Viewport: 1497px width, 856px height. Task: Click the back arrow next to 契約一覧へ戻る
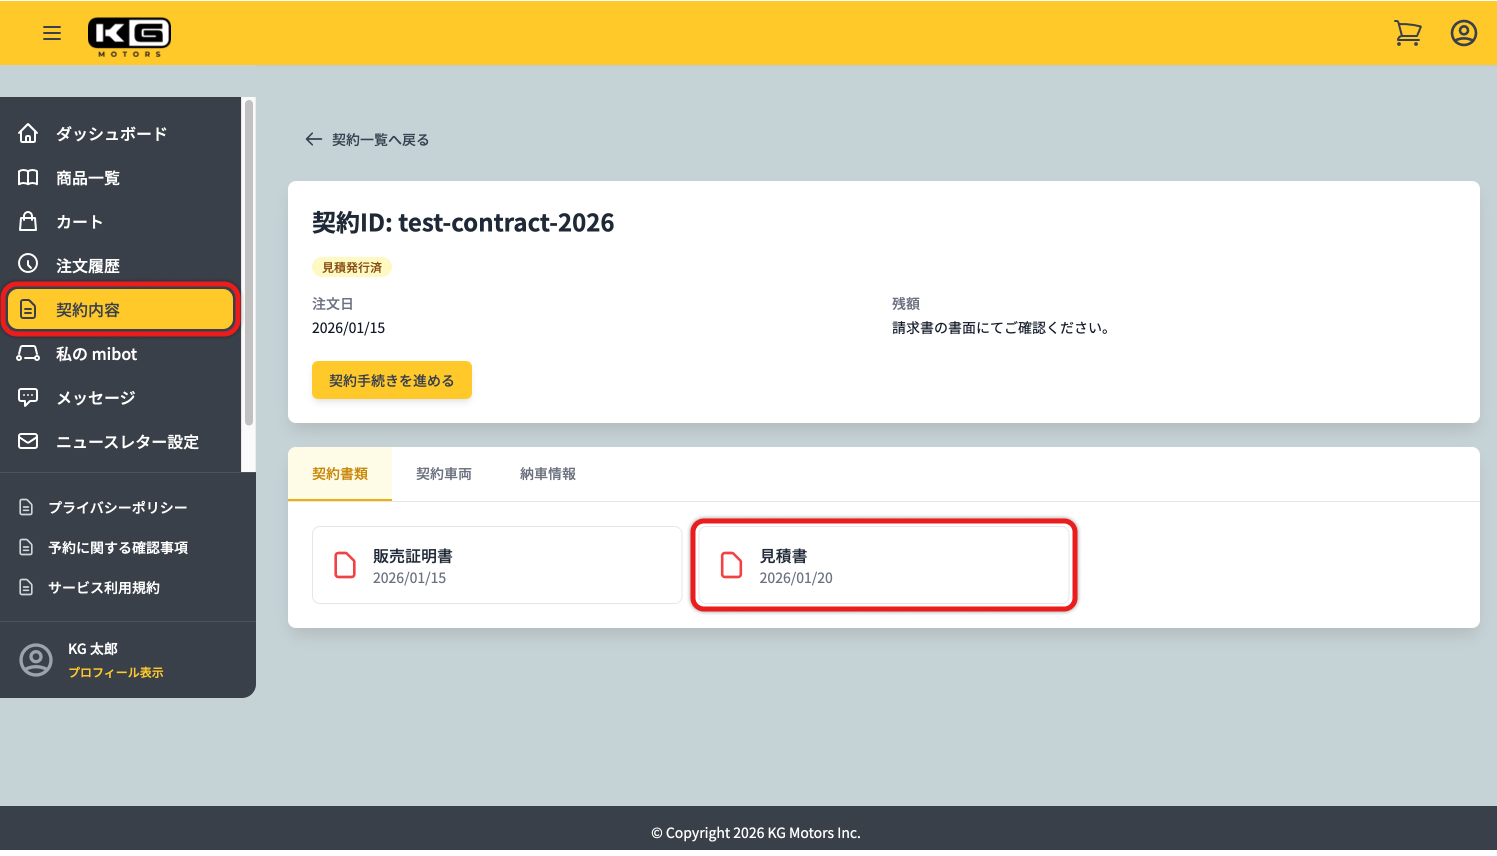point(313,139)
